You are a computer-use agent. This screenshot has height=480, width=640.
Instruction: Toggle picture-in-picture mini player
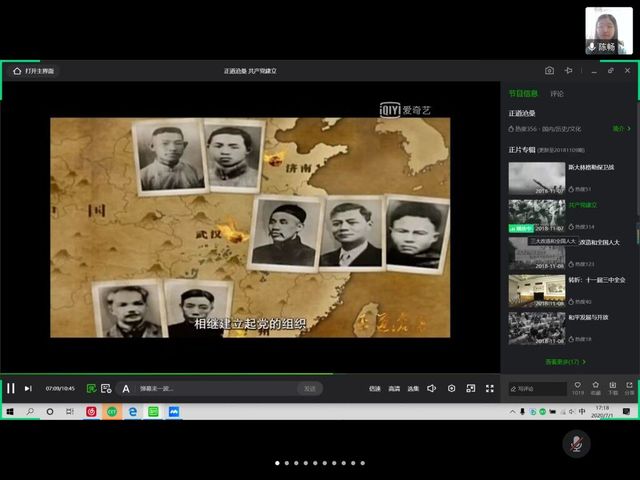point(471,388)
